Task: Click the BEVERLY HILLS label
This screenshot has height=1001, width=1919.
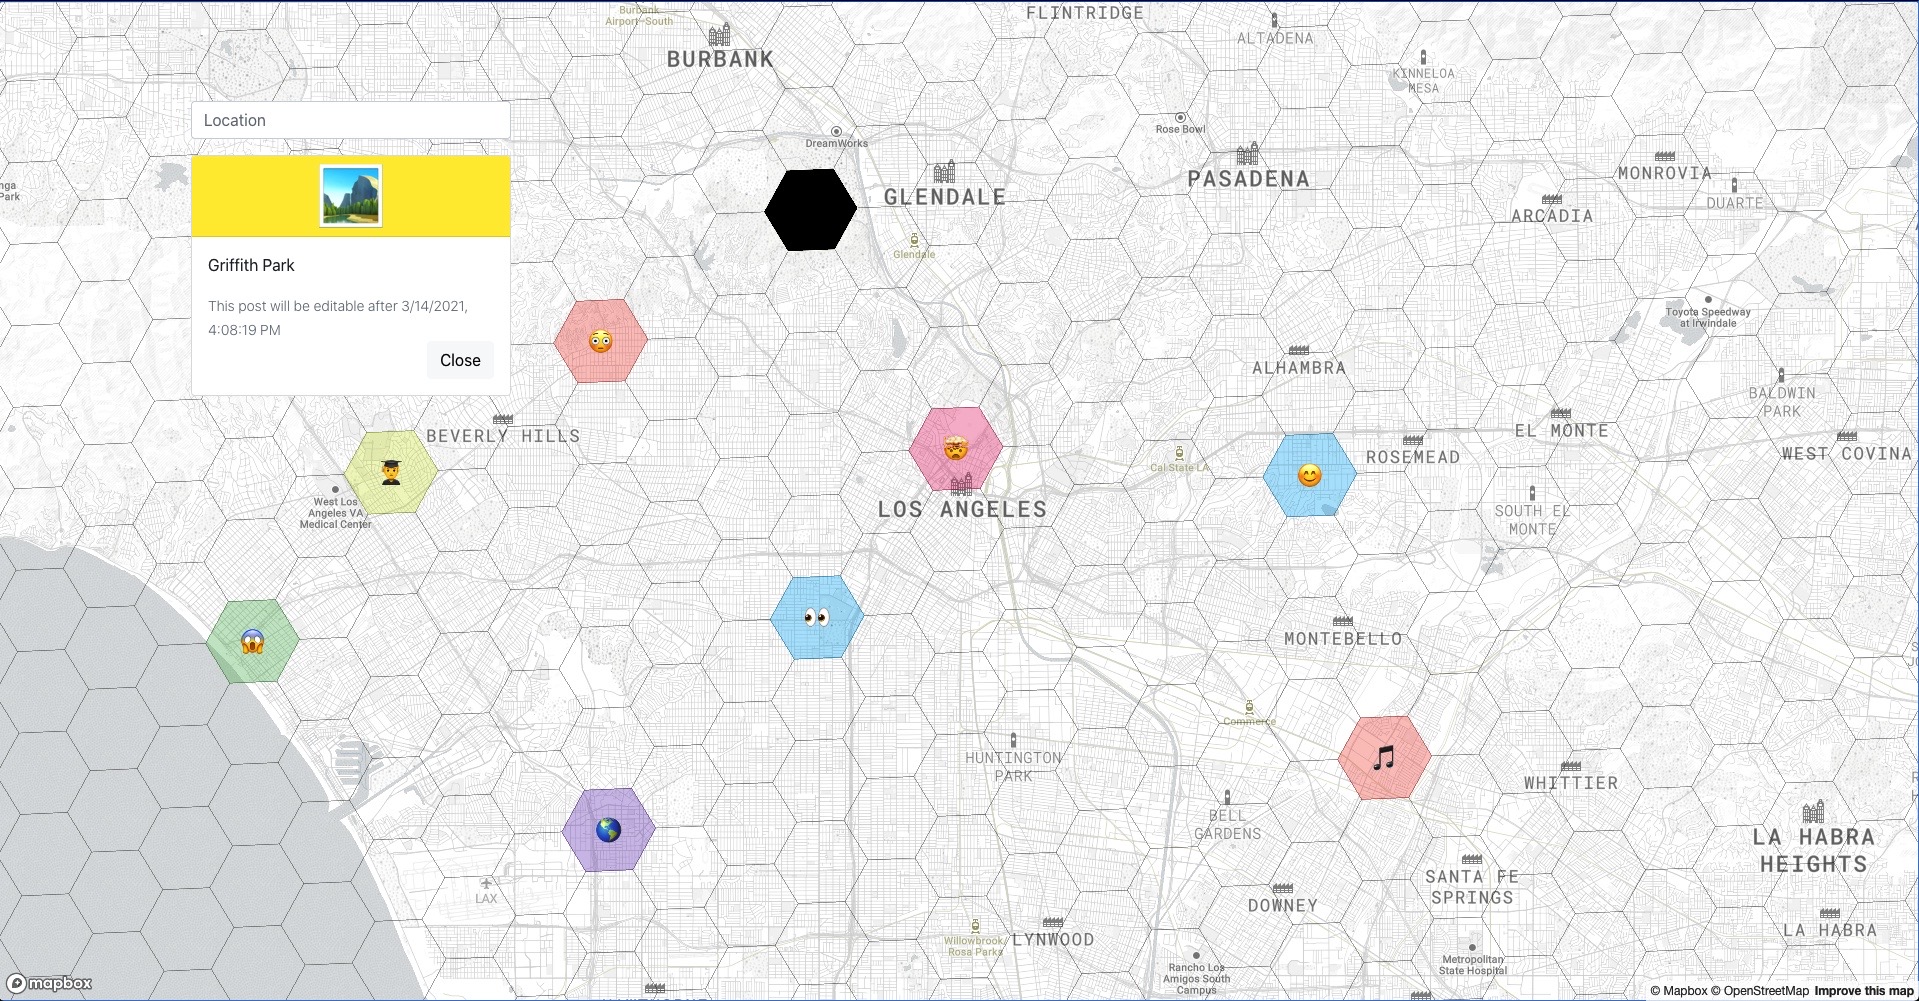Action: pyautogui.click(x=503, y=436)
